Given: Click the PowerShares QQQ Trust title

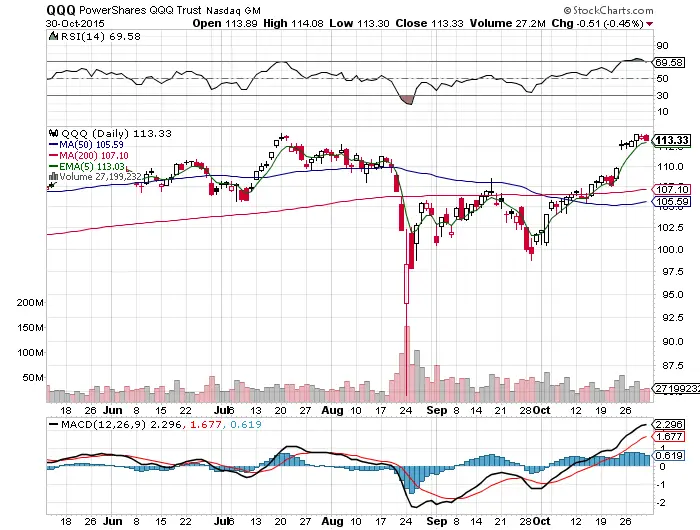Looking at the screenshot, I should click(x=141, y=10).
